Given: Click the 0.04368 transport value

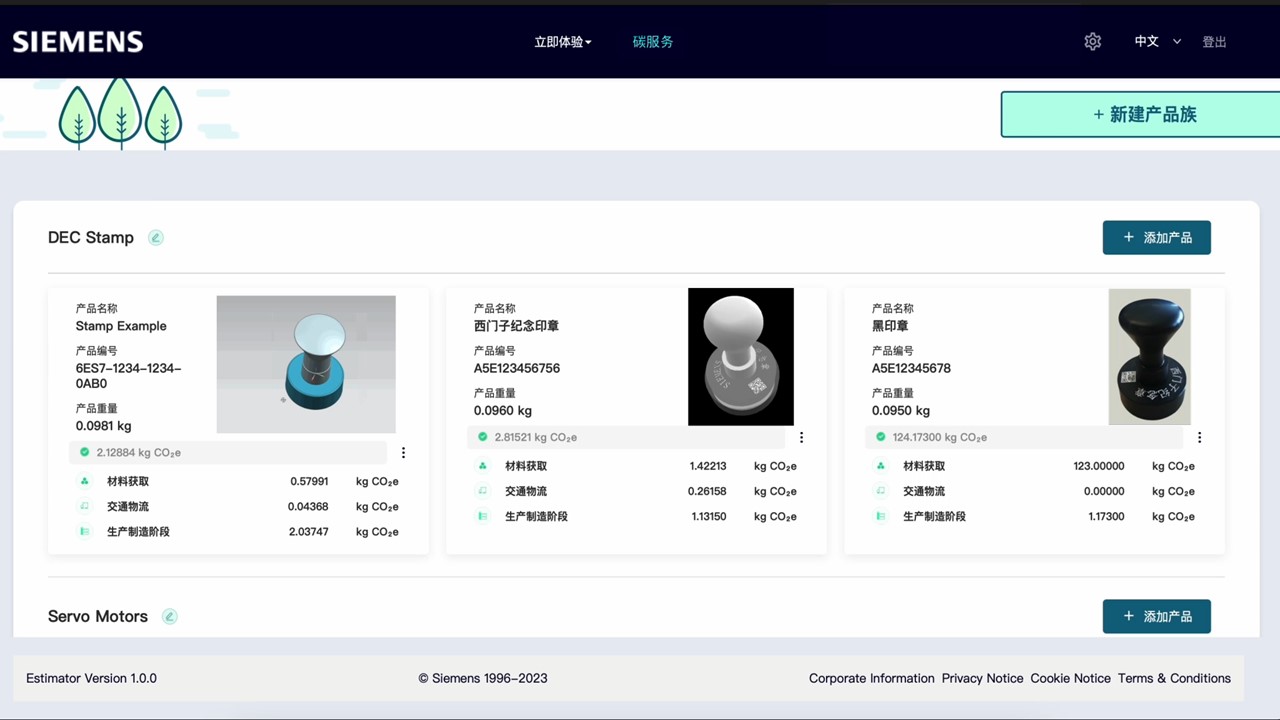Looking at the screenshot, I should (x=308, y=507).
